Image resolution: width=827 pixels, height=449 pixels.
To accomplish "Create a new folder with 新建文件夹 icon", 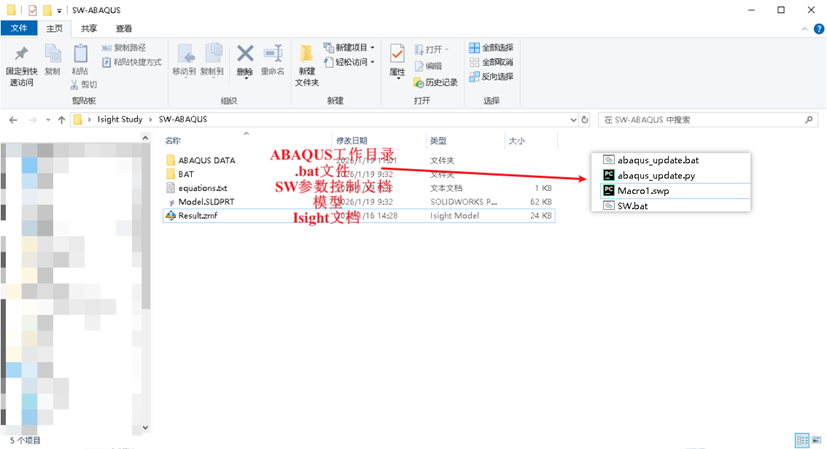I will tap(306, 58).
